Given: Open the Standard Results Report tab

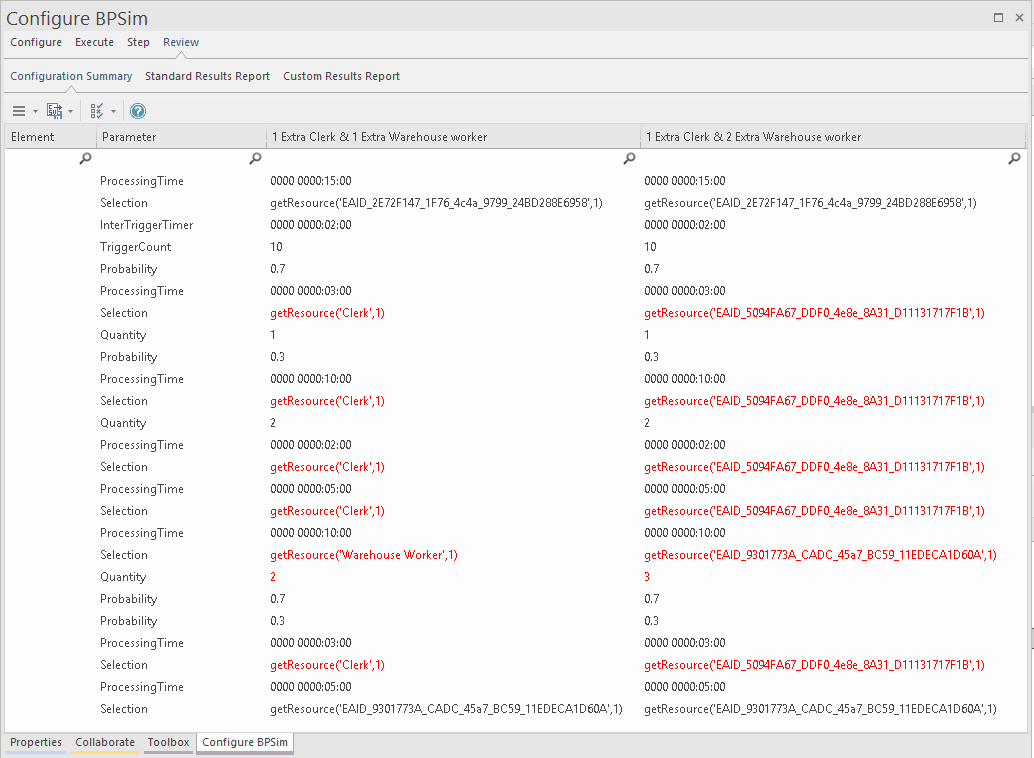Looking at the screenshot, I should tap(207, 76).
